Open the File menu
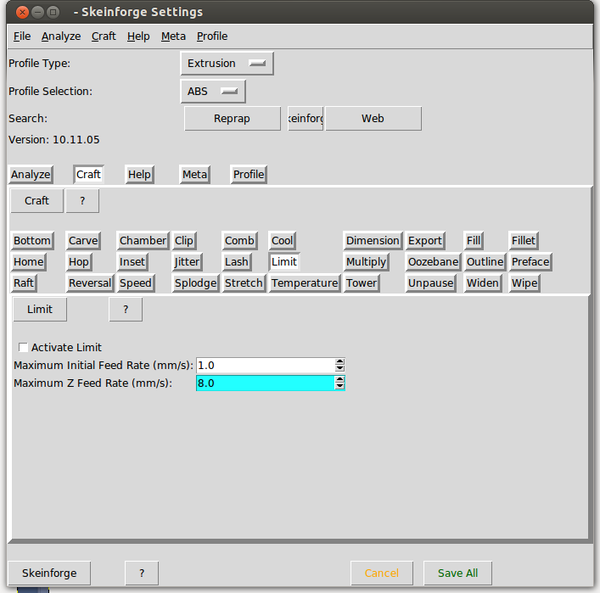Image resolution: width=600 pixels, height=593 pixels. (x=22, y=36)
